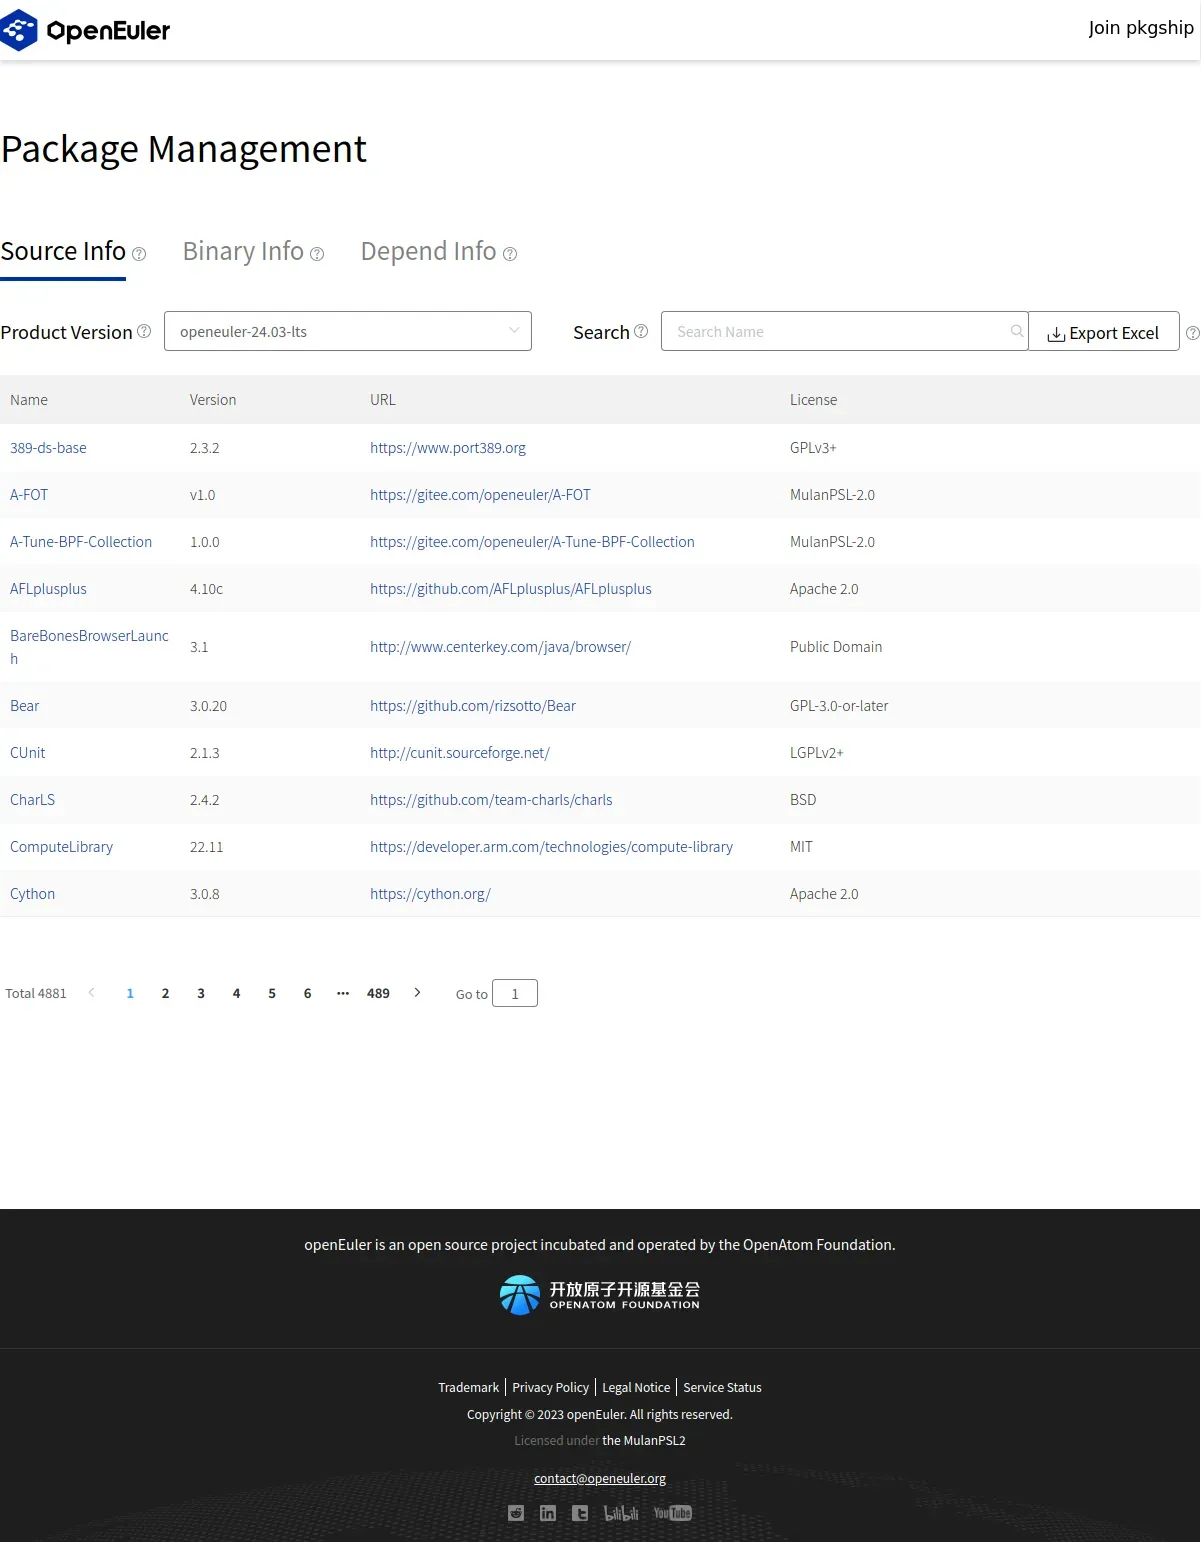Open the Cython package link
The width and height of the screenshot is (1201, 1542).
[32, 894]
